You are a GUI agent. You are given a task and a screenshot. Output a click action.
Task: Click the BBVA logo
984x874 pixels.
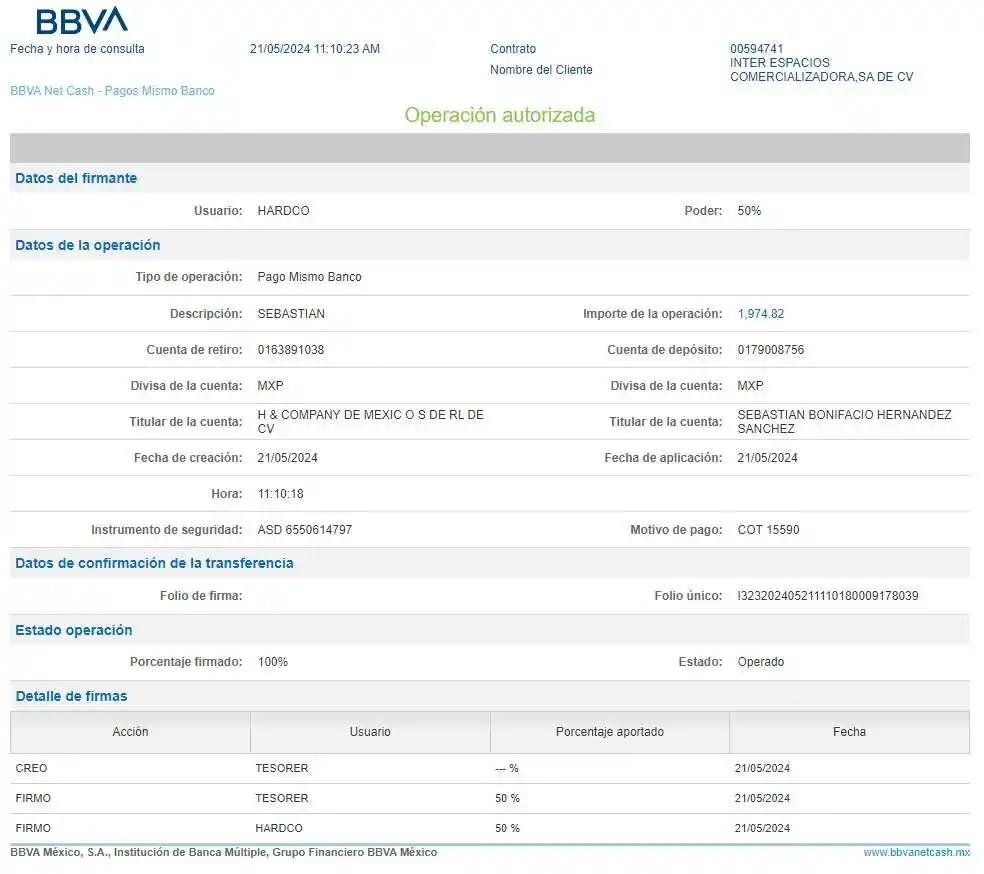click(x=82, y=21)
